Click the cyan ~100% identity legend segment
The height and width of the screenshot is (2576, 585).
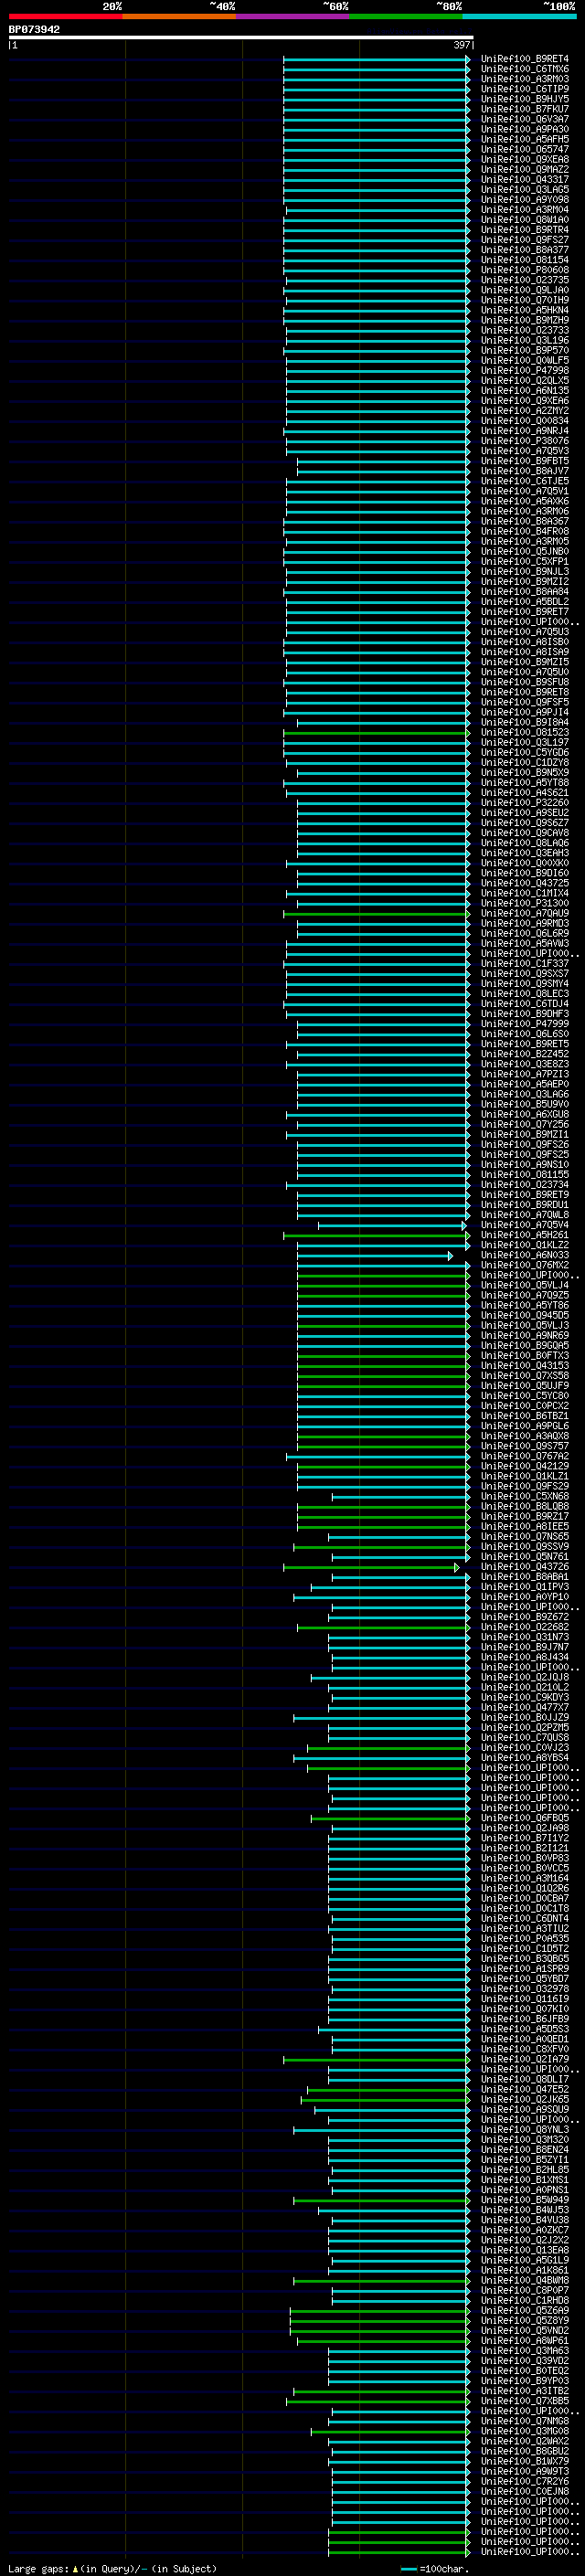tap(520, 16)
